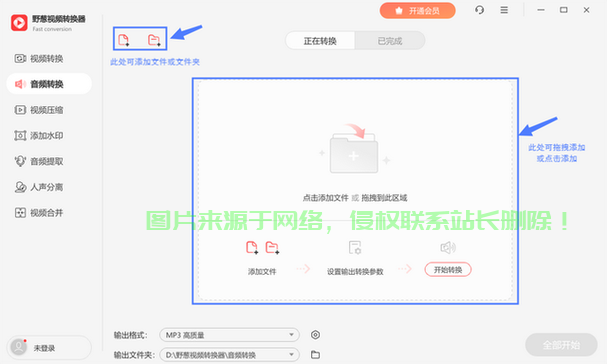The height and width of the screenshot is (364, 607).
Task: Click the app logo icon
Action: coord(19,23)
